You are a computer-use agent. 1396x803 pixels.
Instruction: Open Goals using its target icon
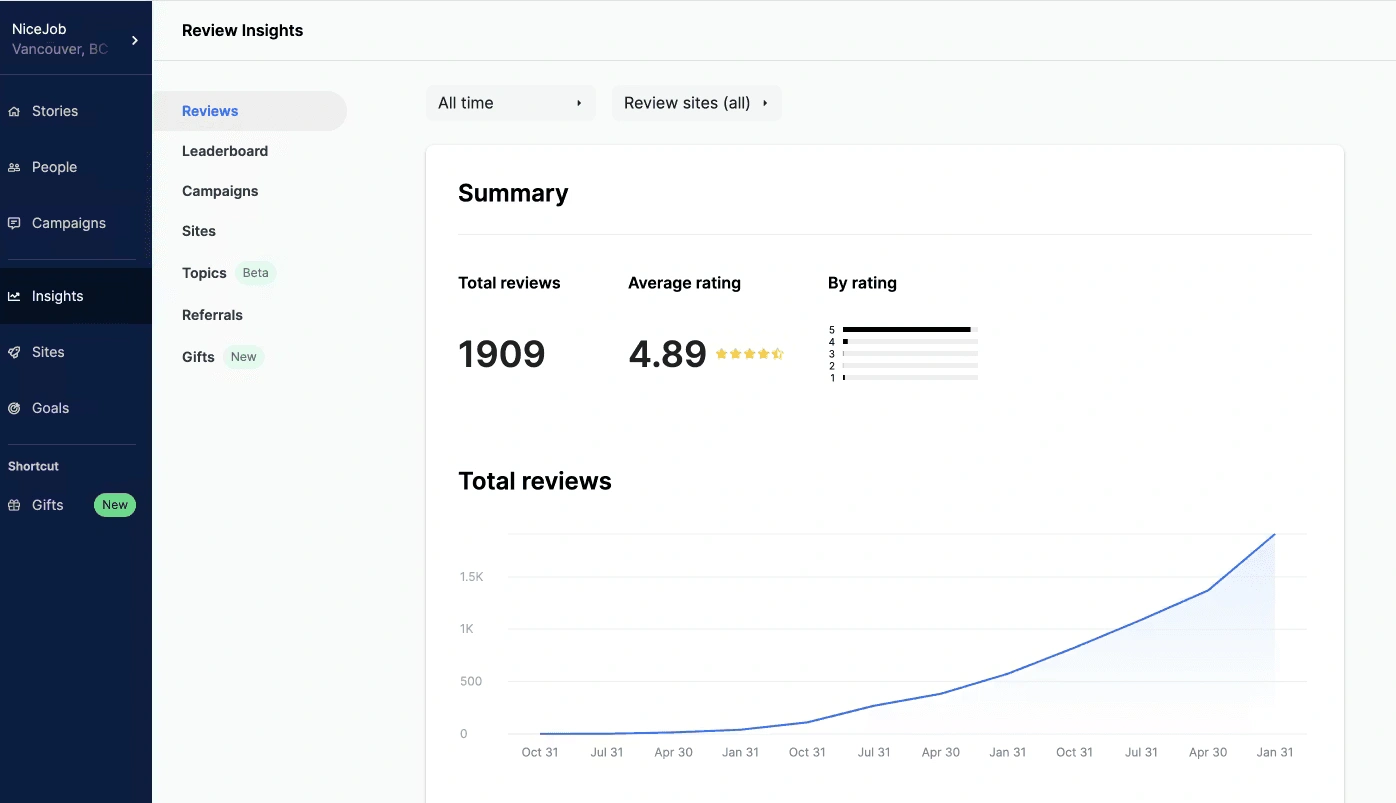pos(14,408)
